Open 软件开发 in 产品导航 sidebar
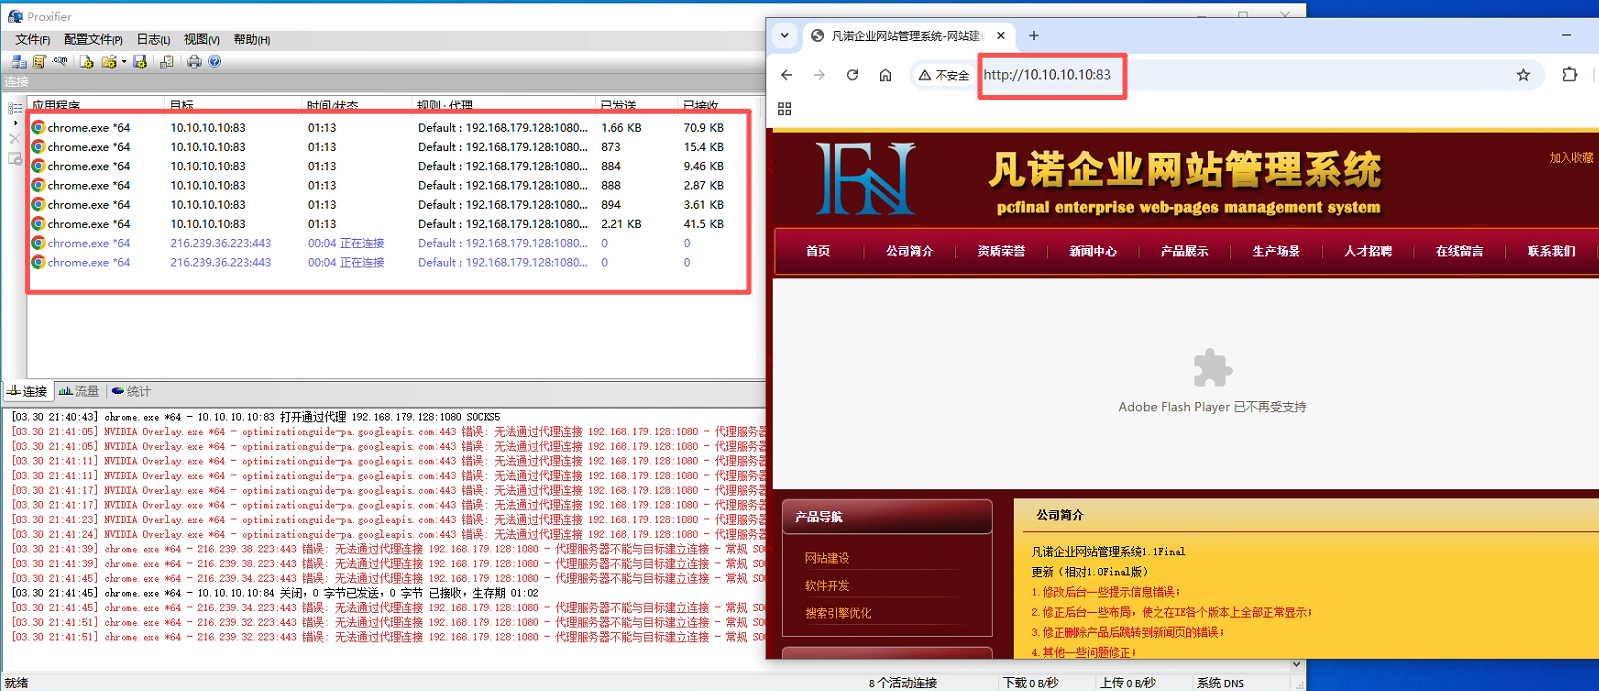Viewport: 1599px width, 691px height. (x=827, y=586)
